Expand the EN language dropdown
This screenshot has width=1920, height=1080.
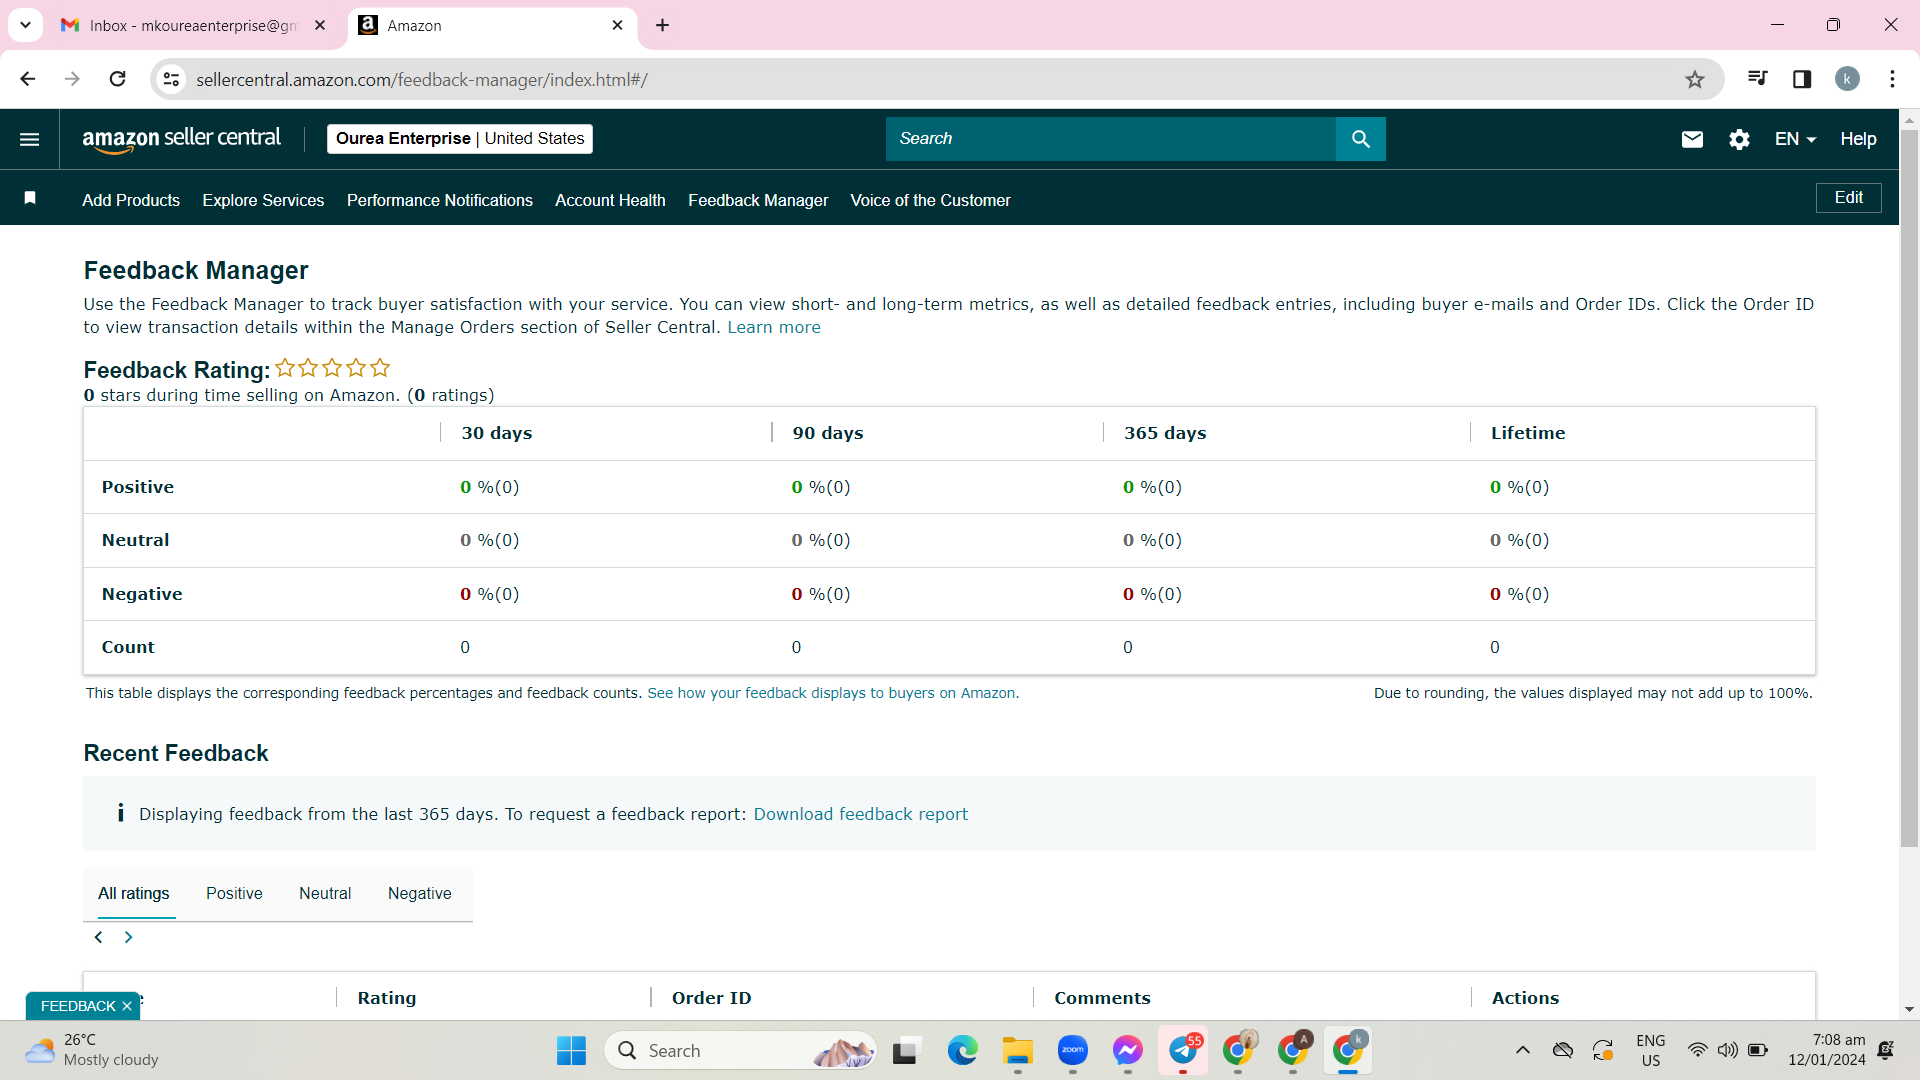(x=1795, y=139)
